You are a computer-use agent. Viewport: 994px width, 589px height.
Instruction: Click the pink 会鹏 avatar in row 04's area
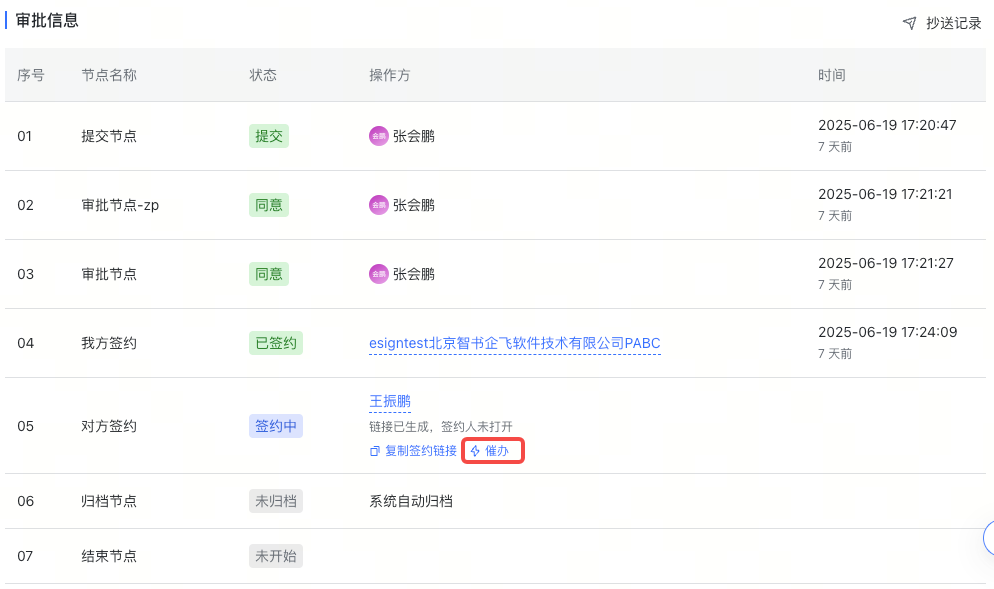[378, 274]
